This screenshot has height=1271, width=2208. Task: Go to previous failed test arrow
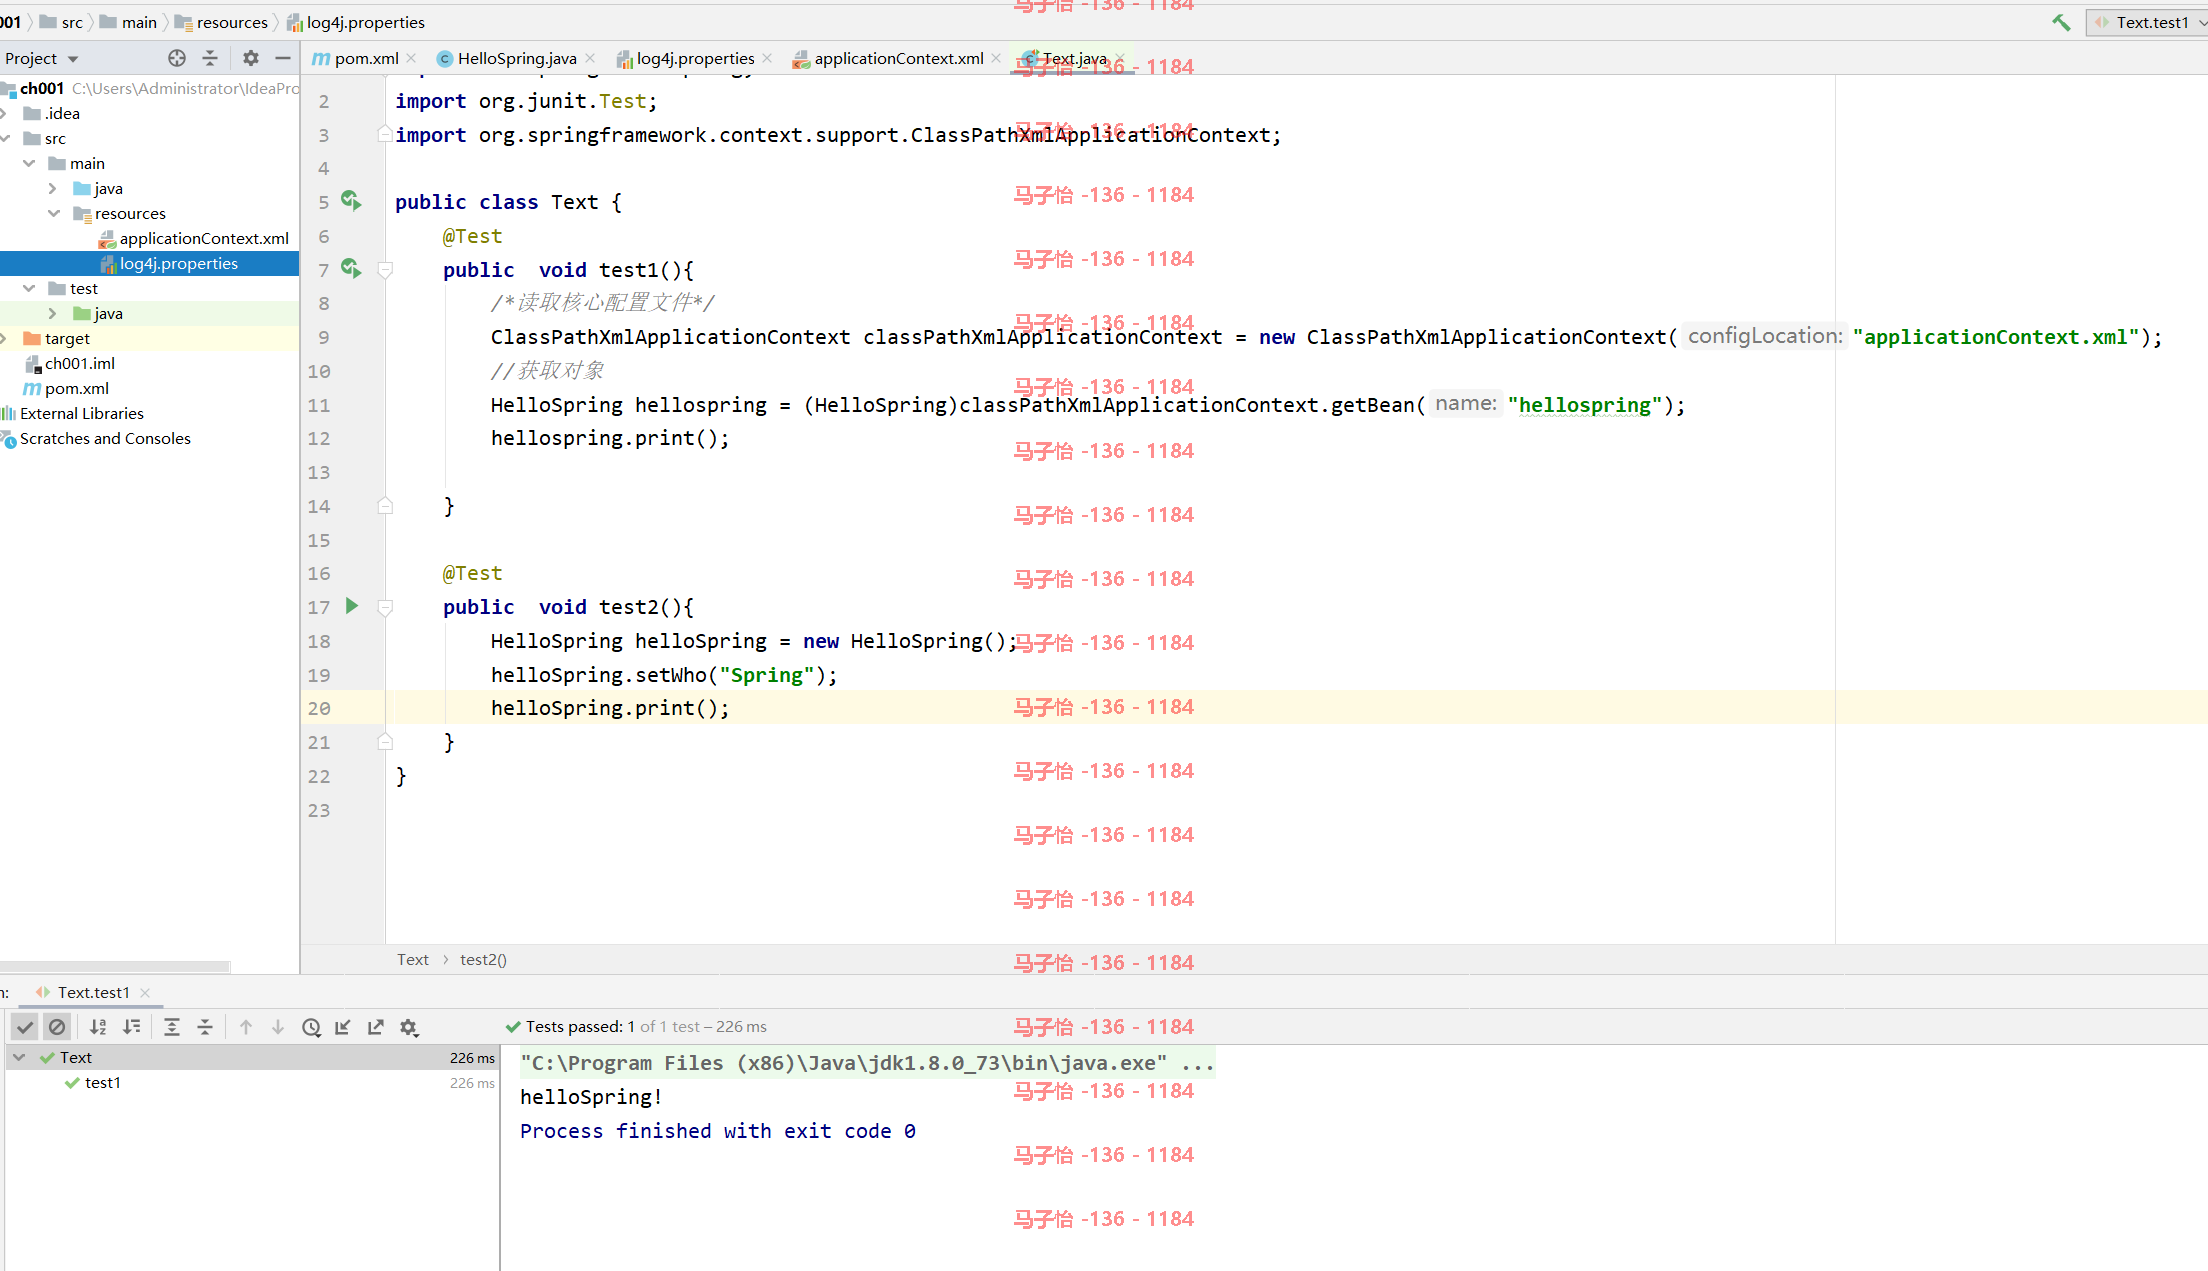[x=246, y=1027]
